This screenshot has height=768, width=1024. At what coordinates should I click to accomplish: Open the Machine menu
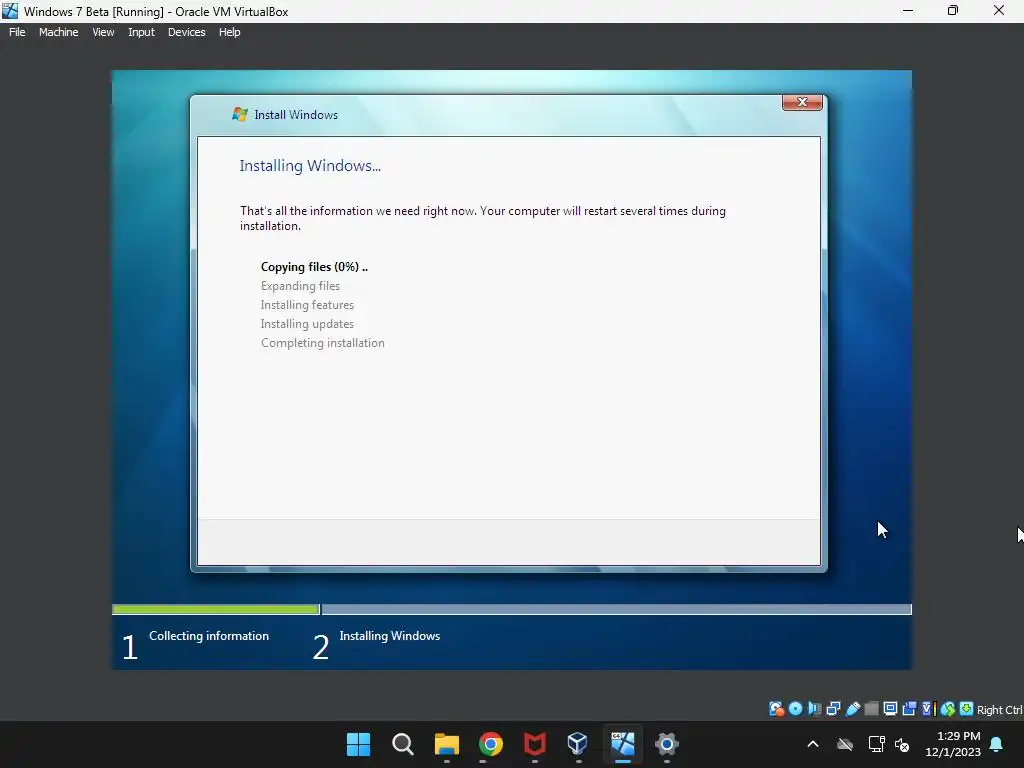58,32
